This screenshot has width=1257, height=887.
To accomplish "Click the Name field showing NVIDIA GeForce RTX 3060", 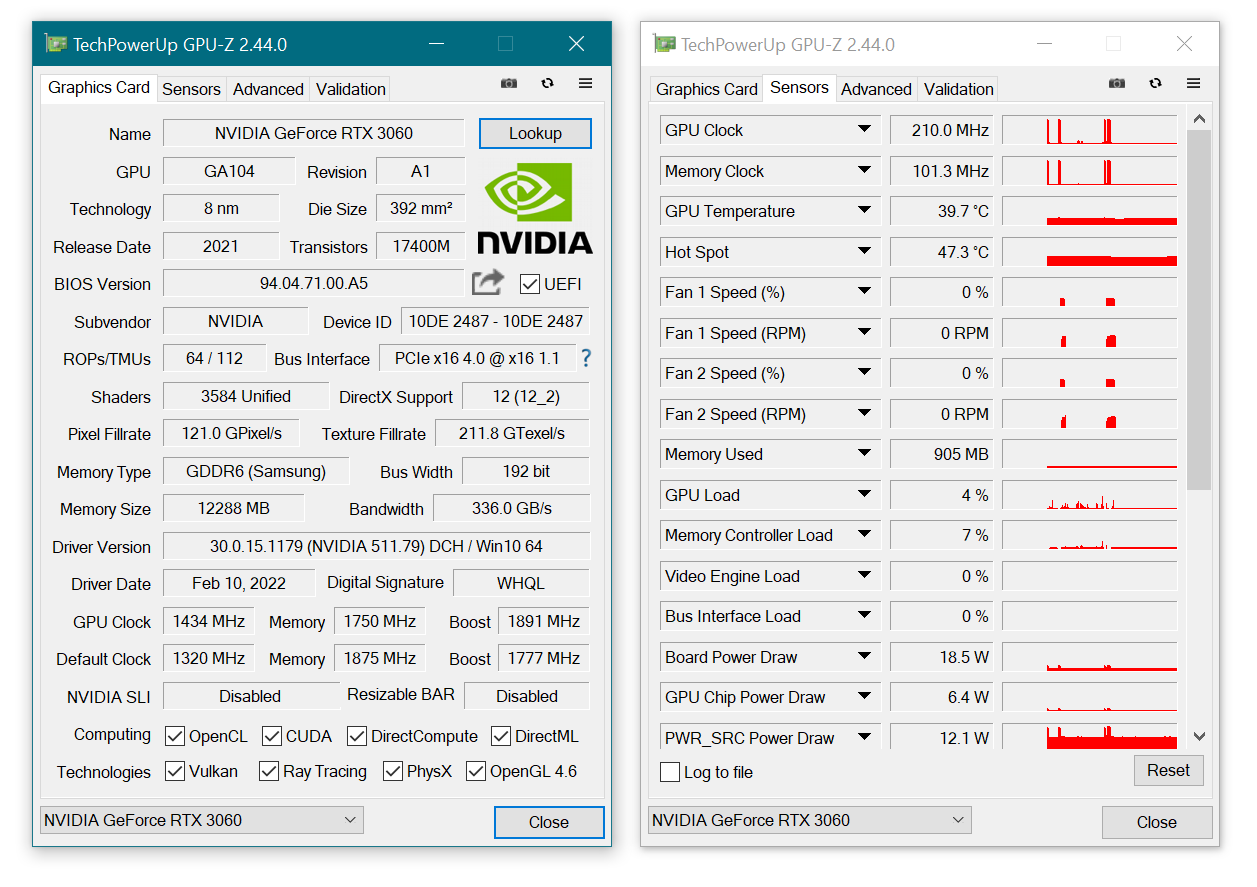I will [x=314, y=133].
